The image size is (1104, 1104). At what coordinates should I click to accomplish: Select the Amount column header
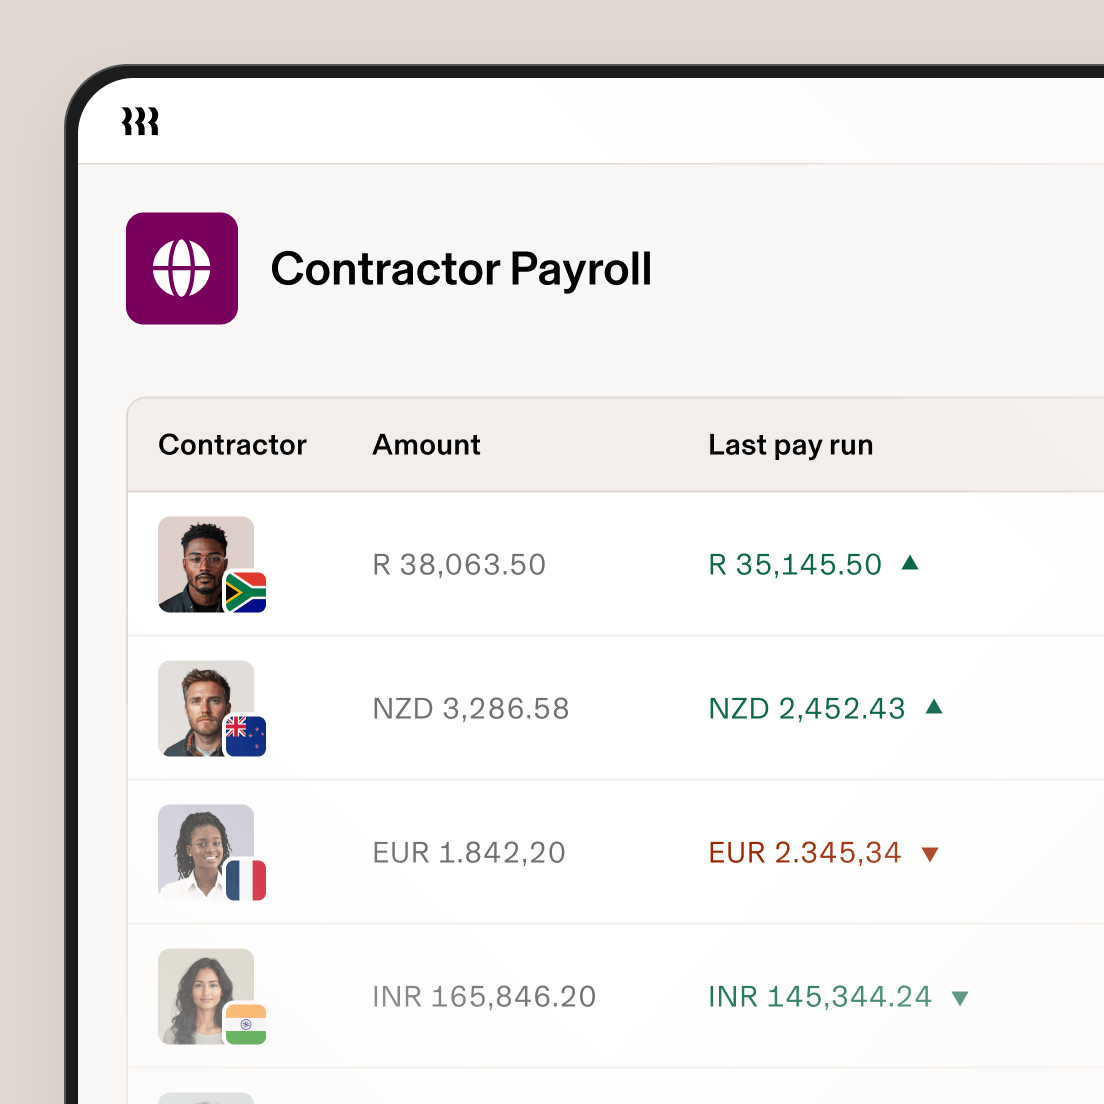(x=426, y=444)
